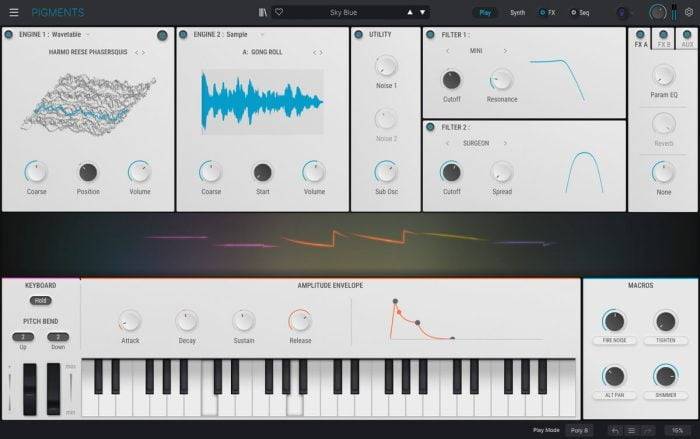Toggle AUX bus power button
This screenshot has width=700, height=439.
(x=687, y=34)
